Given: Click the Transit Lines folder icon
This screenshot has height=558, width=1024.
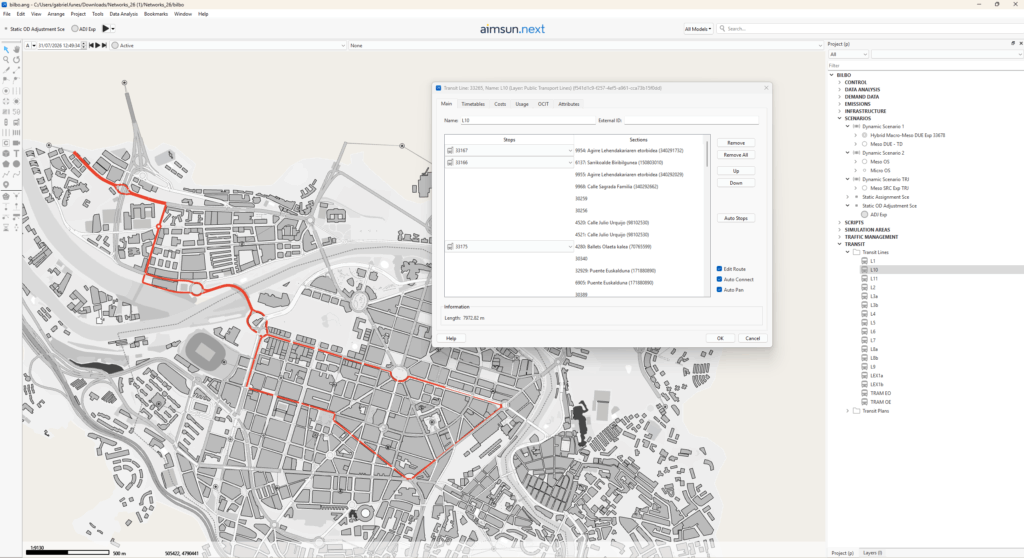Looking at the screenshot, I should 856,252.
